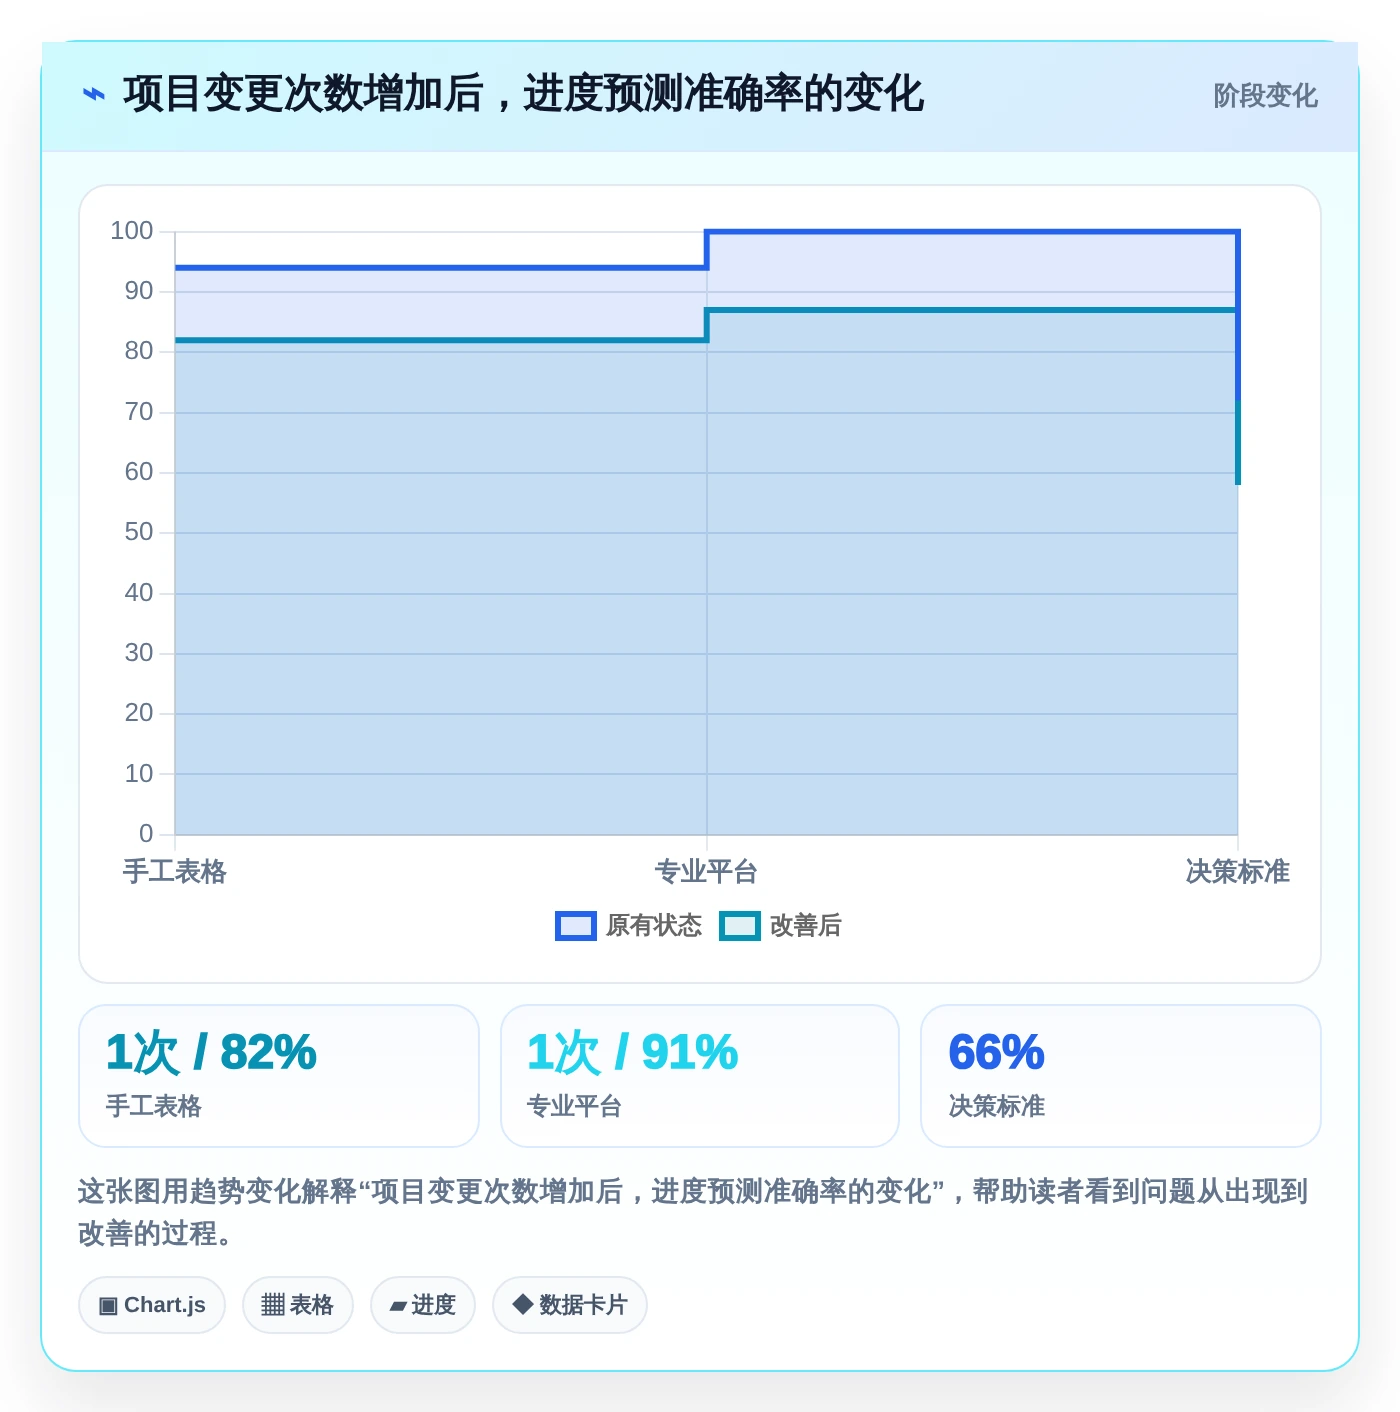Click the 专业平台 x-axis label
1400x1412 pixels.
[706, 872]
